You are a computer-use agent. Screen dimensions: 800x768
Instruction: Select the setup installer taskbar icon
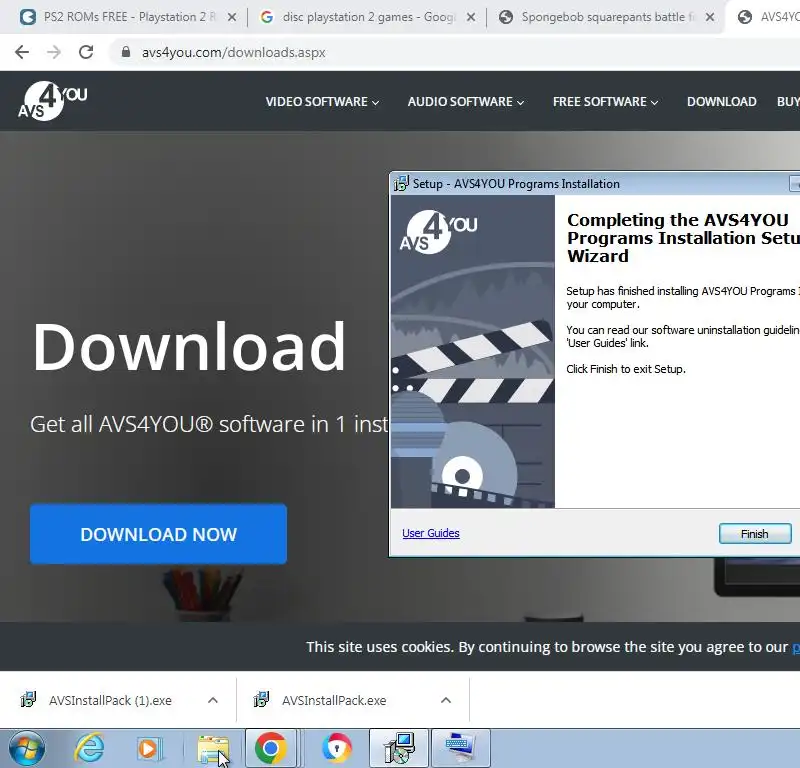point(399,749)
